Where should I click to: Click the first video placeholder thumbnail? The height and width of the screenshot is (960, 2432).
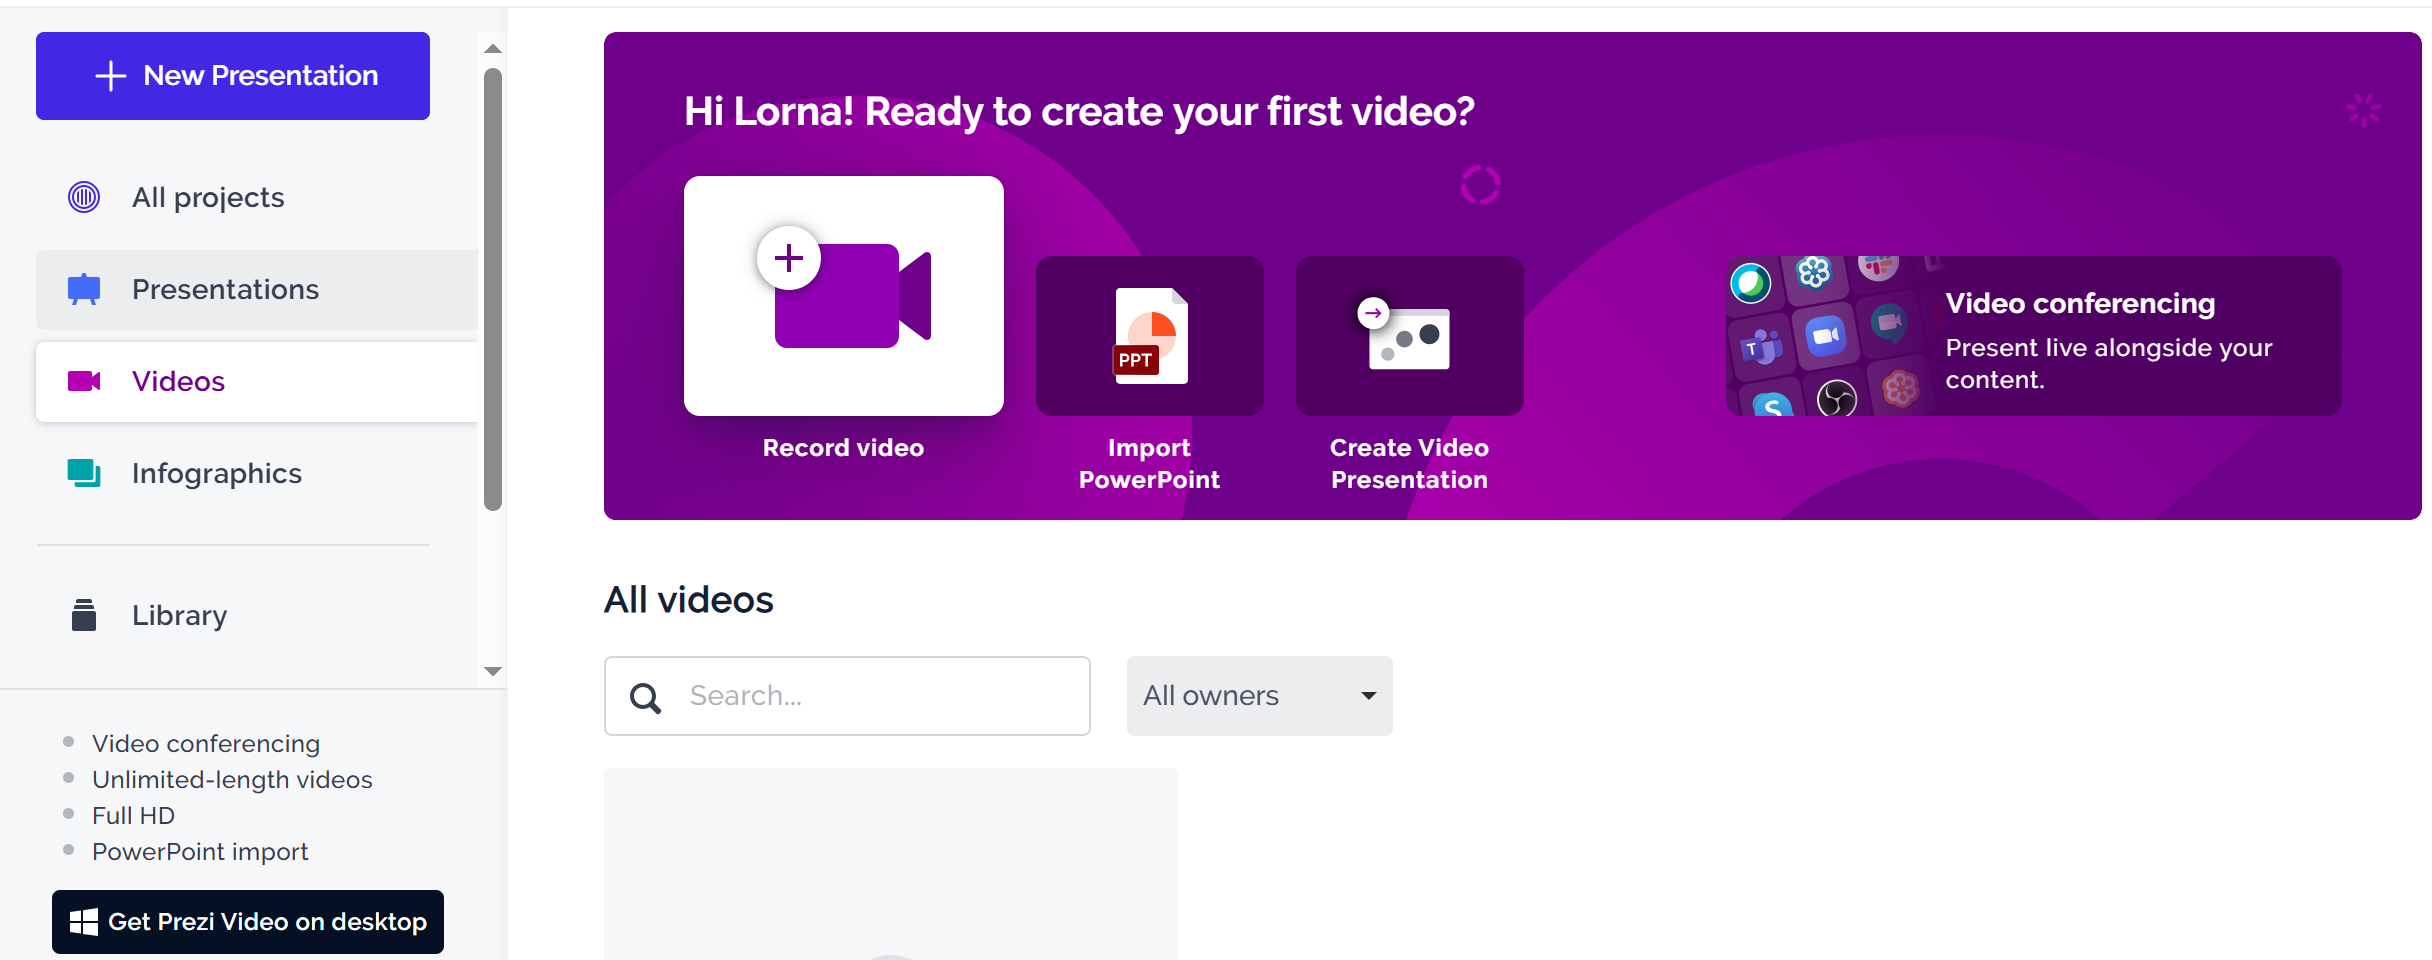pyautogui.click(x=890, y=864)
